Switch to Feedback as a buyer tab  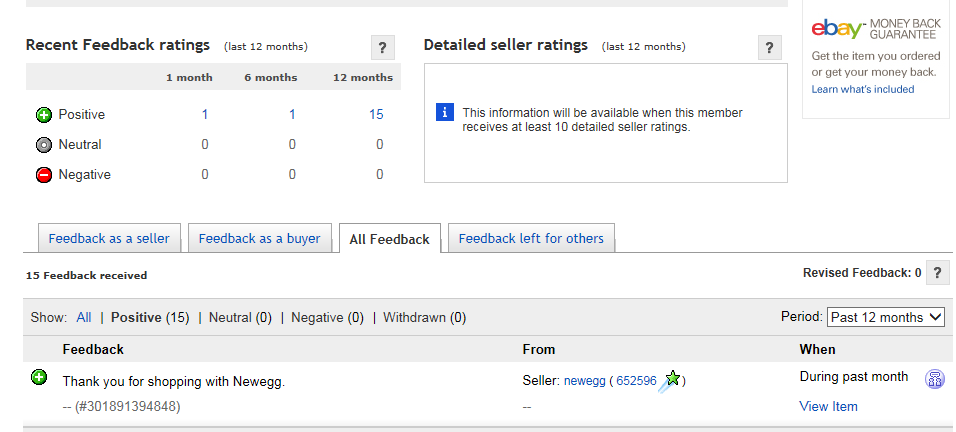click(x=259, y=238)
